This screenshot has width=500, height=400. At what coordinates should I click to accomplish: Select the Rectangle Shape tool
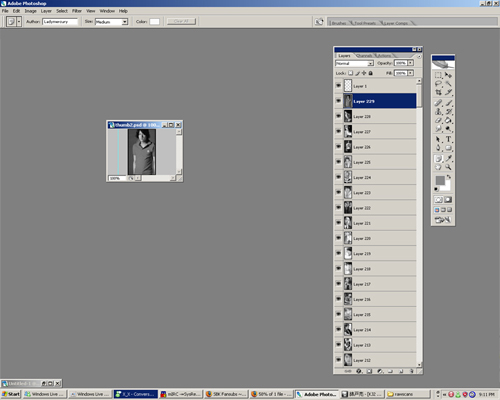click(x=449, y=148)
